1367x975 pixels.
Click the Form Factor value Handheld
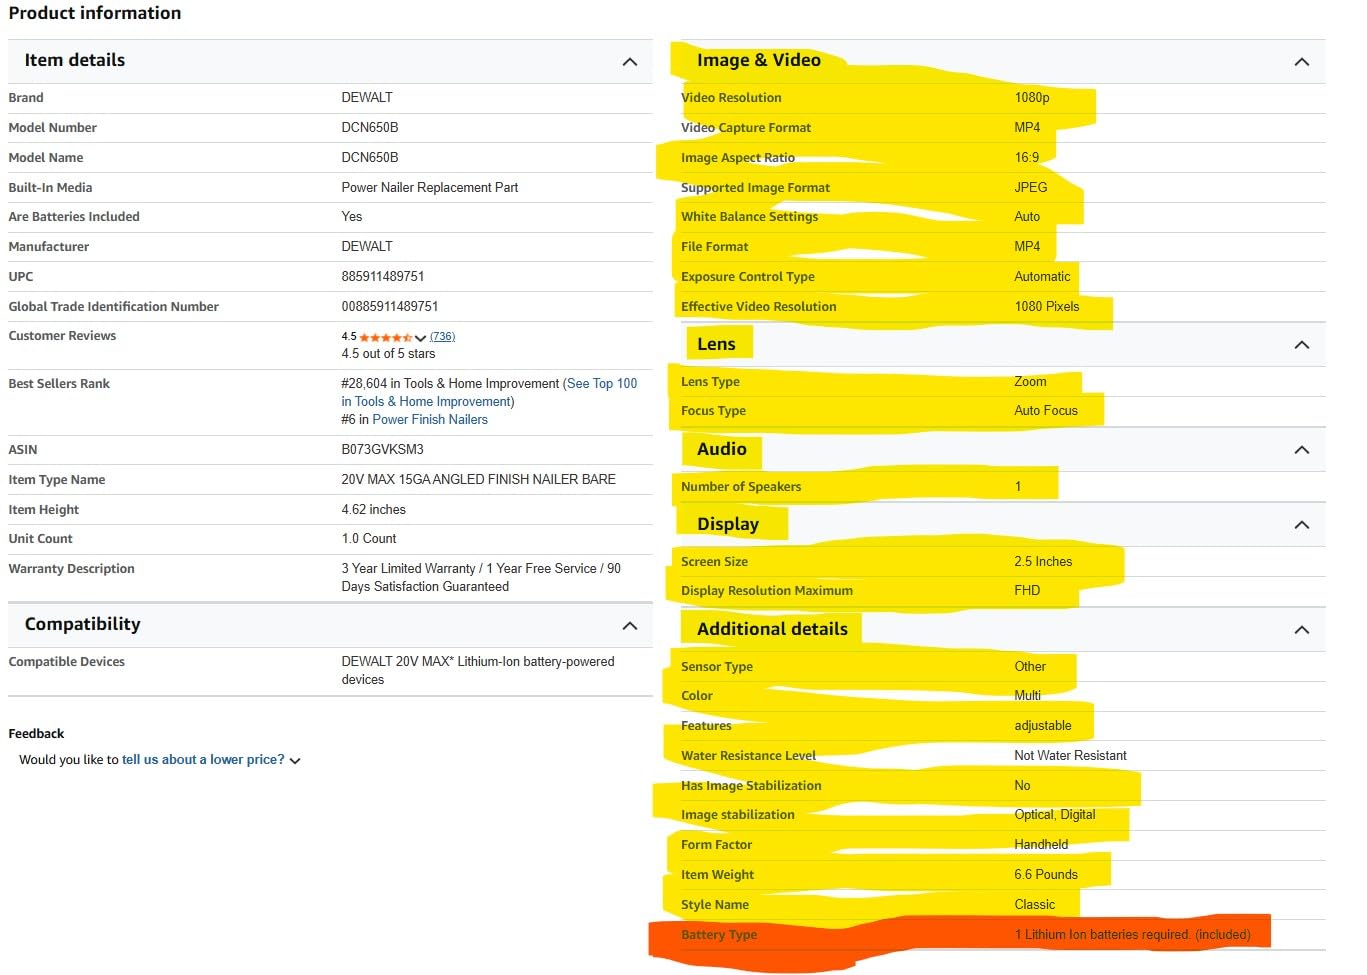(1041, 845)
